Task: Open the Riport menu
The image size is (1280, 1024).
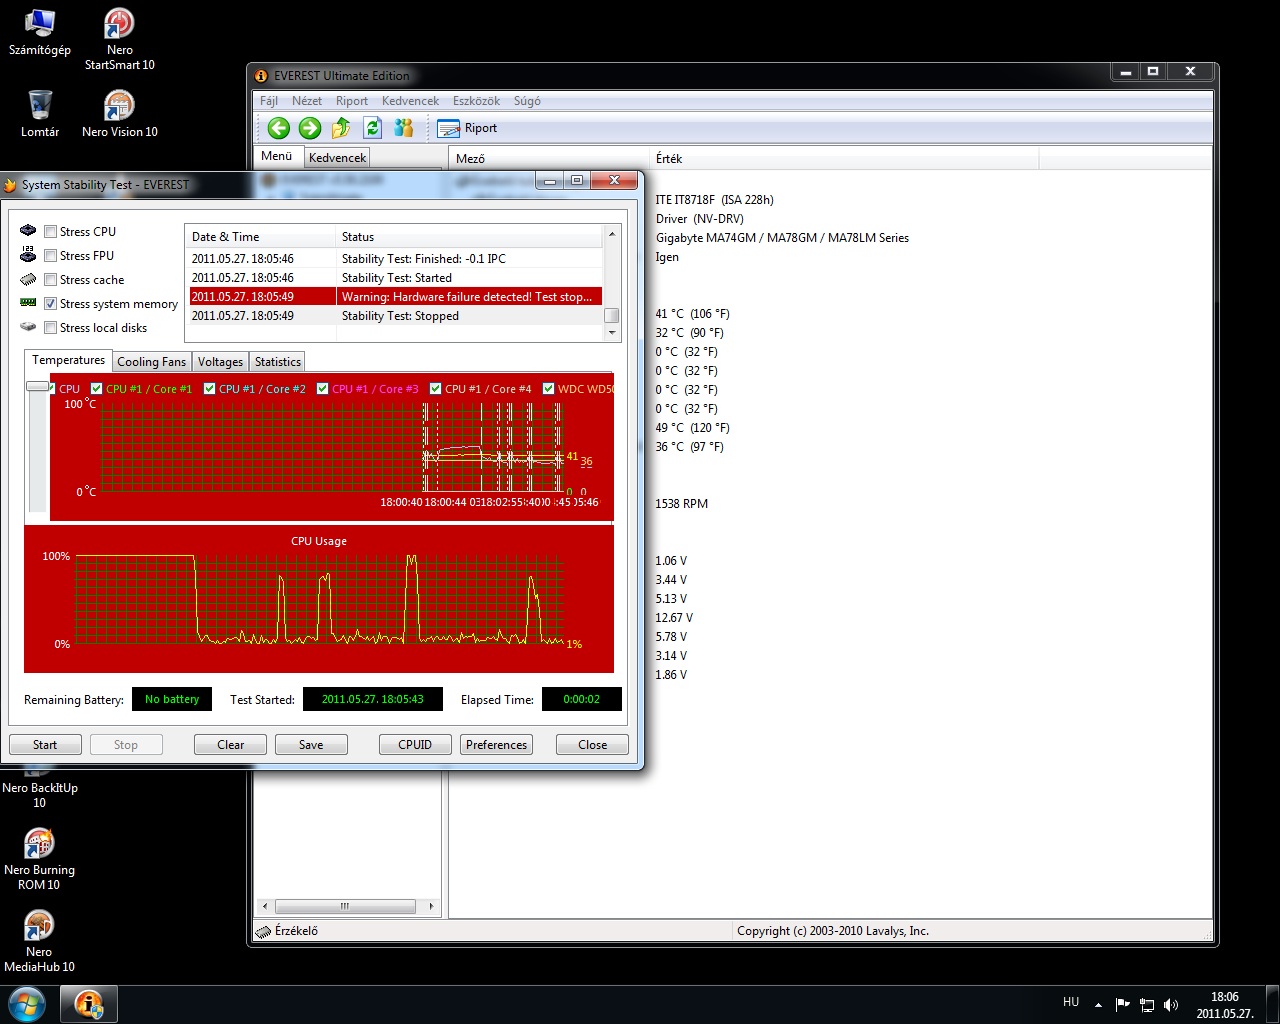Action: 352,101
